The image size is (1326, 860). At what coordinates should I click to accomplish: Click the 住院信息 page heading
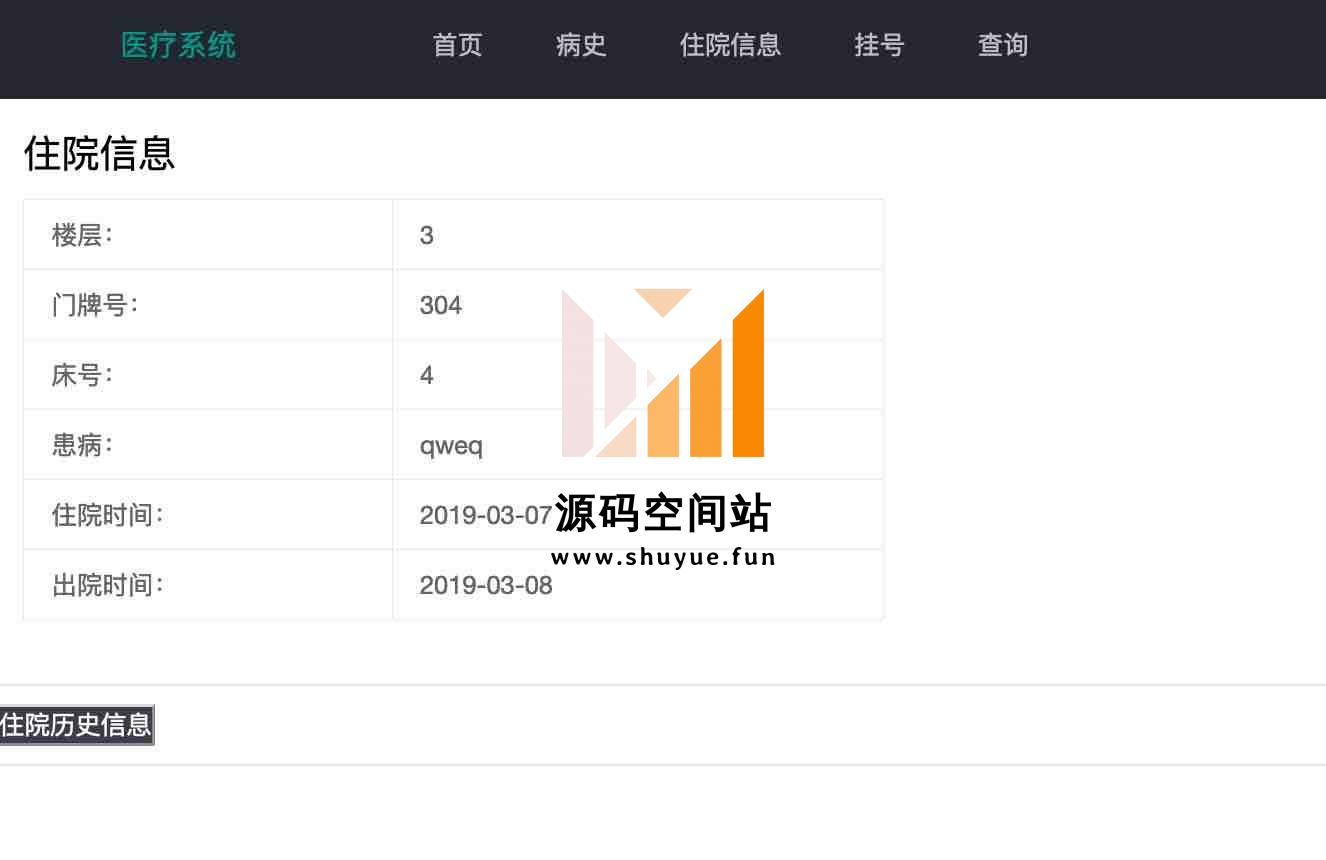tap(99, 153)
